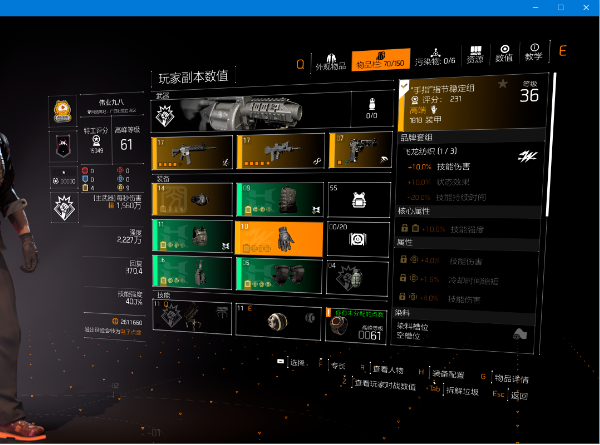Click the dye slot swatch icon

(x=520, y=334)
